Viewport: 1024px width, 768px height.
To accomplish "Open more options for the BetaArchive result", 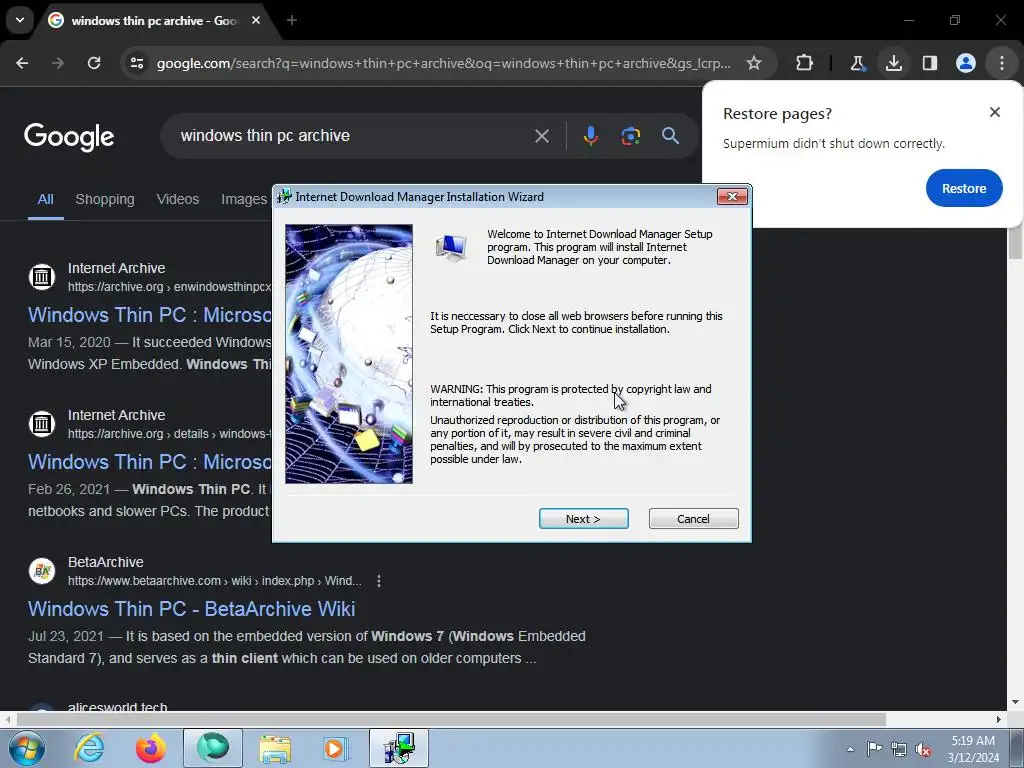I will click(379, 581).
